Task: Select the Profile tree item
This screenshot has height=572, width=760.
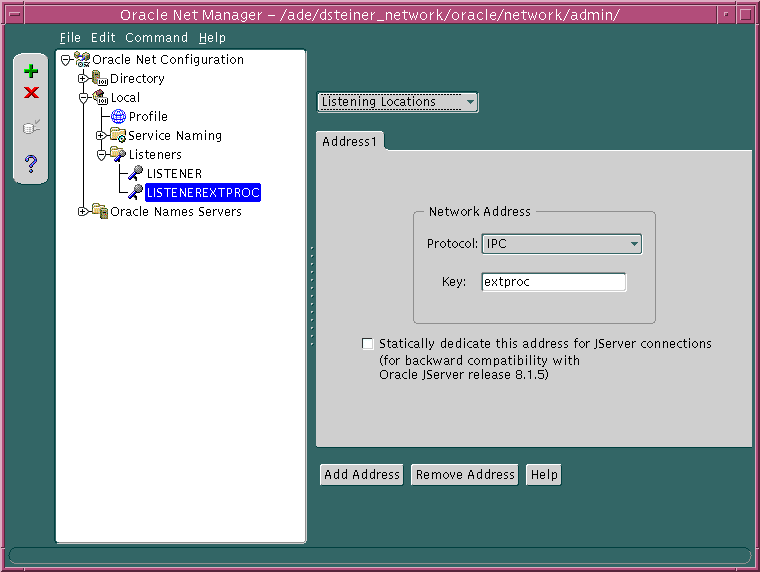Action: tap(148, 116)
